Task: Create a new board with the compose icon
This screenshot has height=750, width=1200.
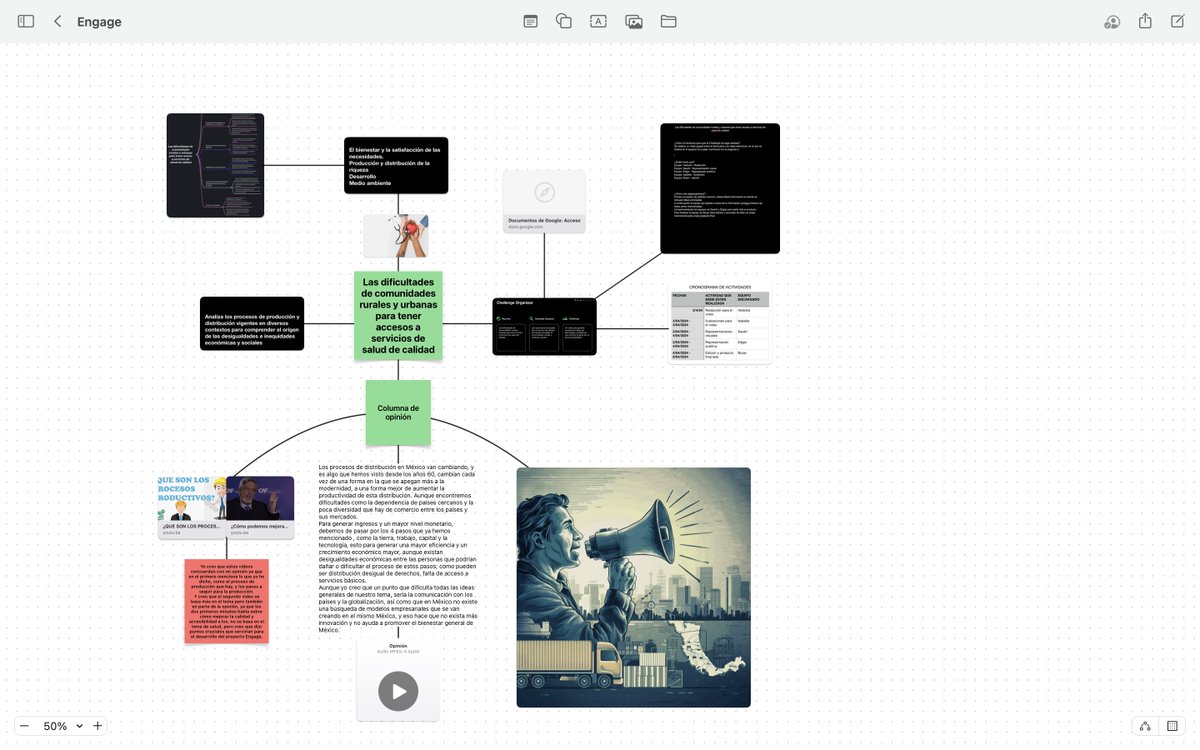Action: point(1177,21)
